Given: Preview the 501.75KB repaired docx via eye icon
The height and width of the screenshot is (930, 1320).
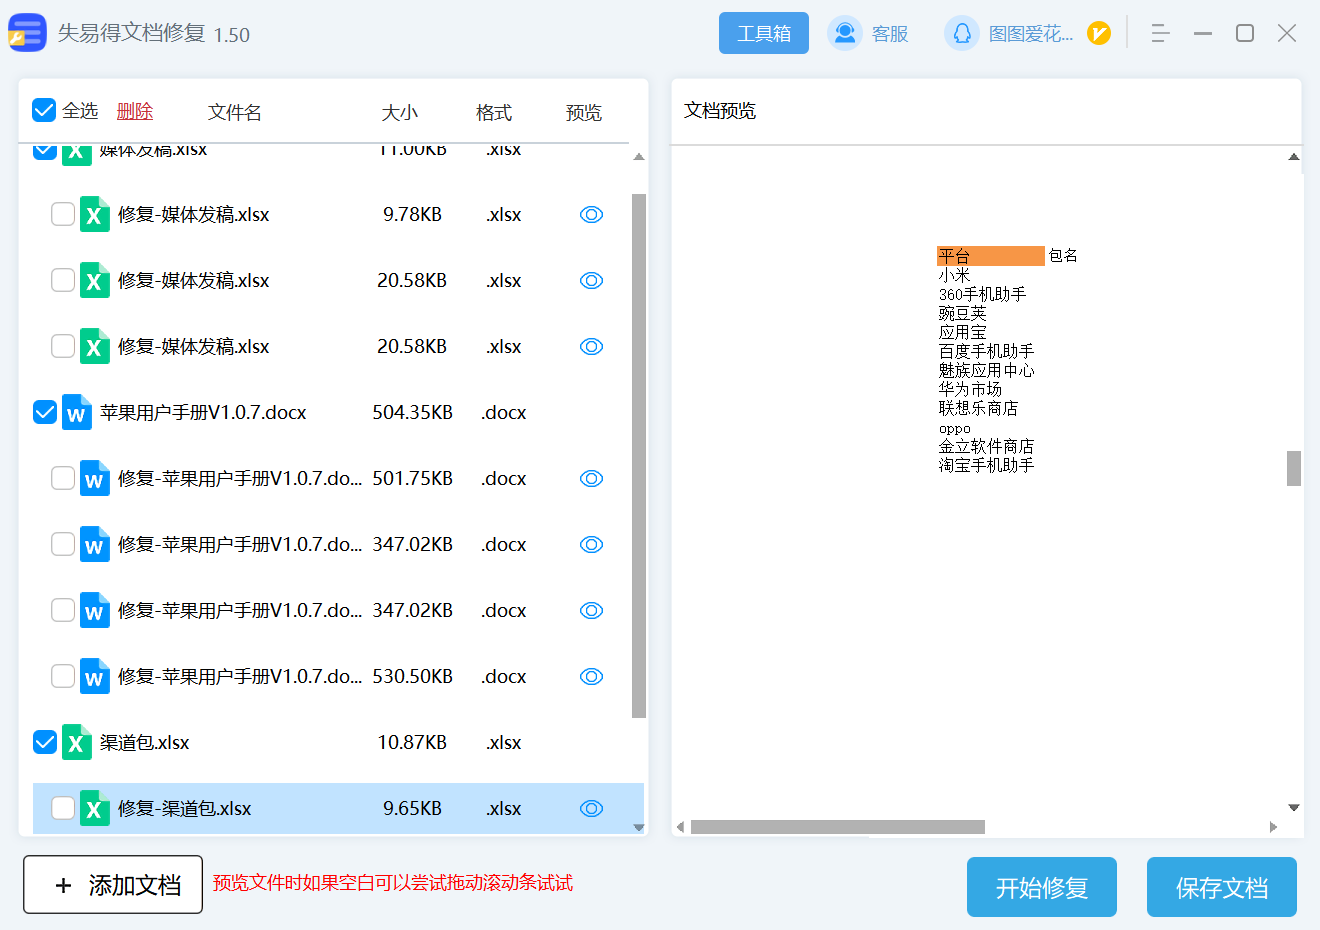Looking at the screenshot, I should coord(591,478).
